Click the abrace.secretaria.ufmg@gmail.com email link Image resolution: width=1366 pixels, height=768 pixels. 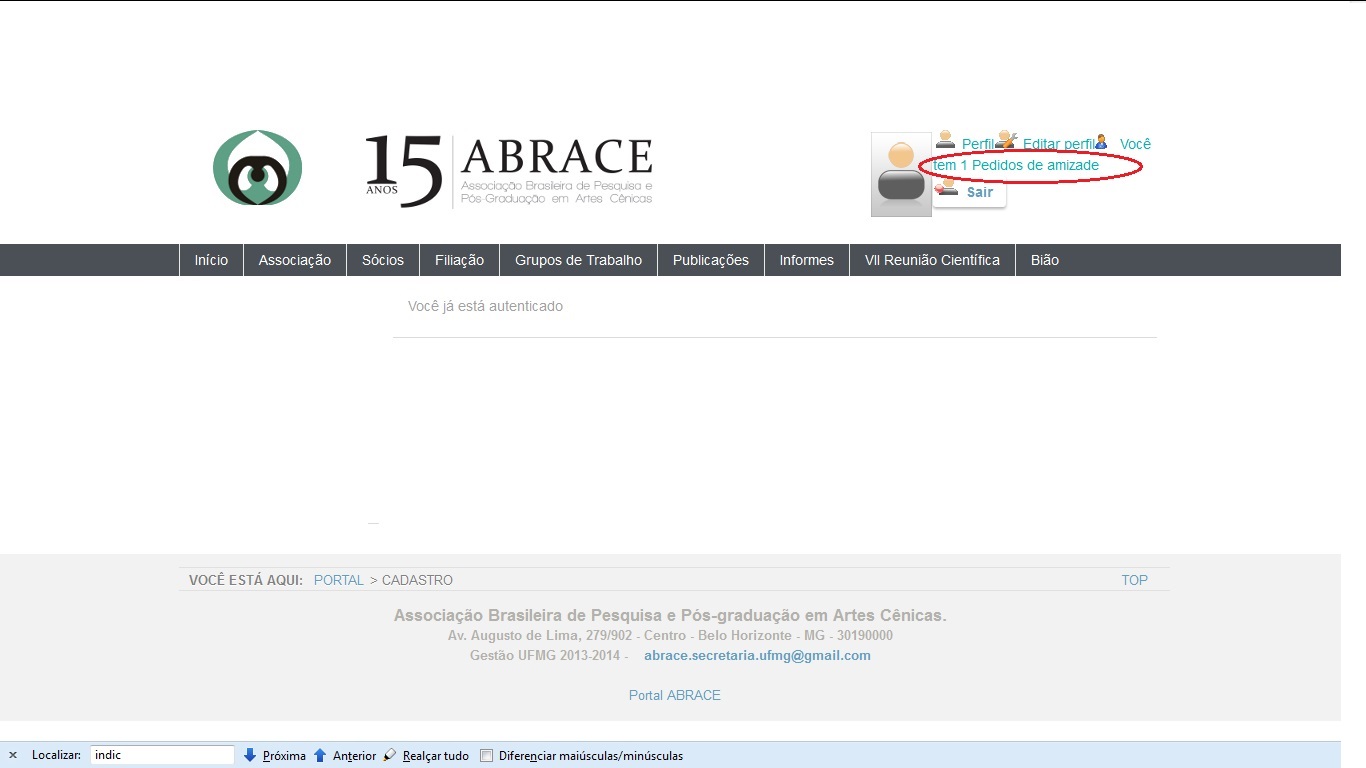click(x=757, y=656)
